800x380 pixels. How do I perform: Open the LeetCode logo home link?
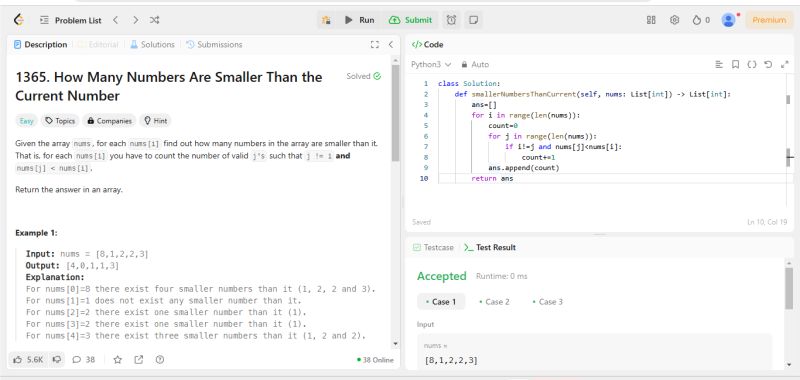19,20
